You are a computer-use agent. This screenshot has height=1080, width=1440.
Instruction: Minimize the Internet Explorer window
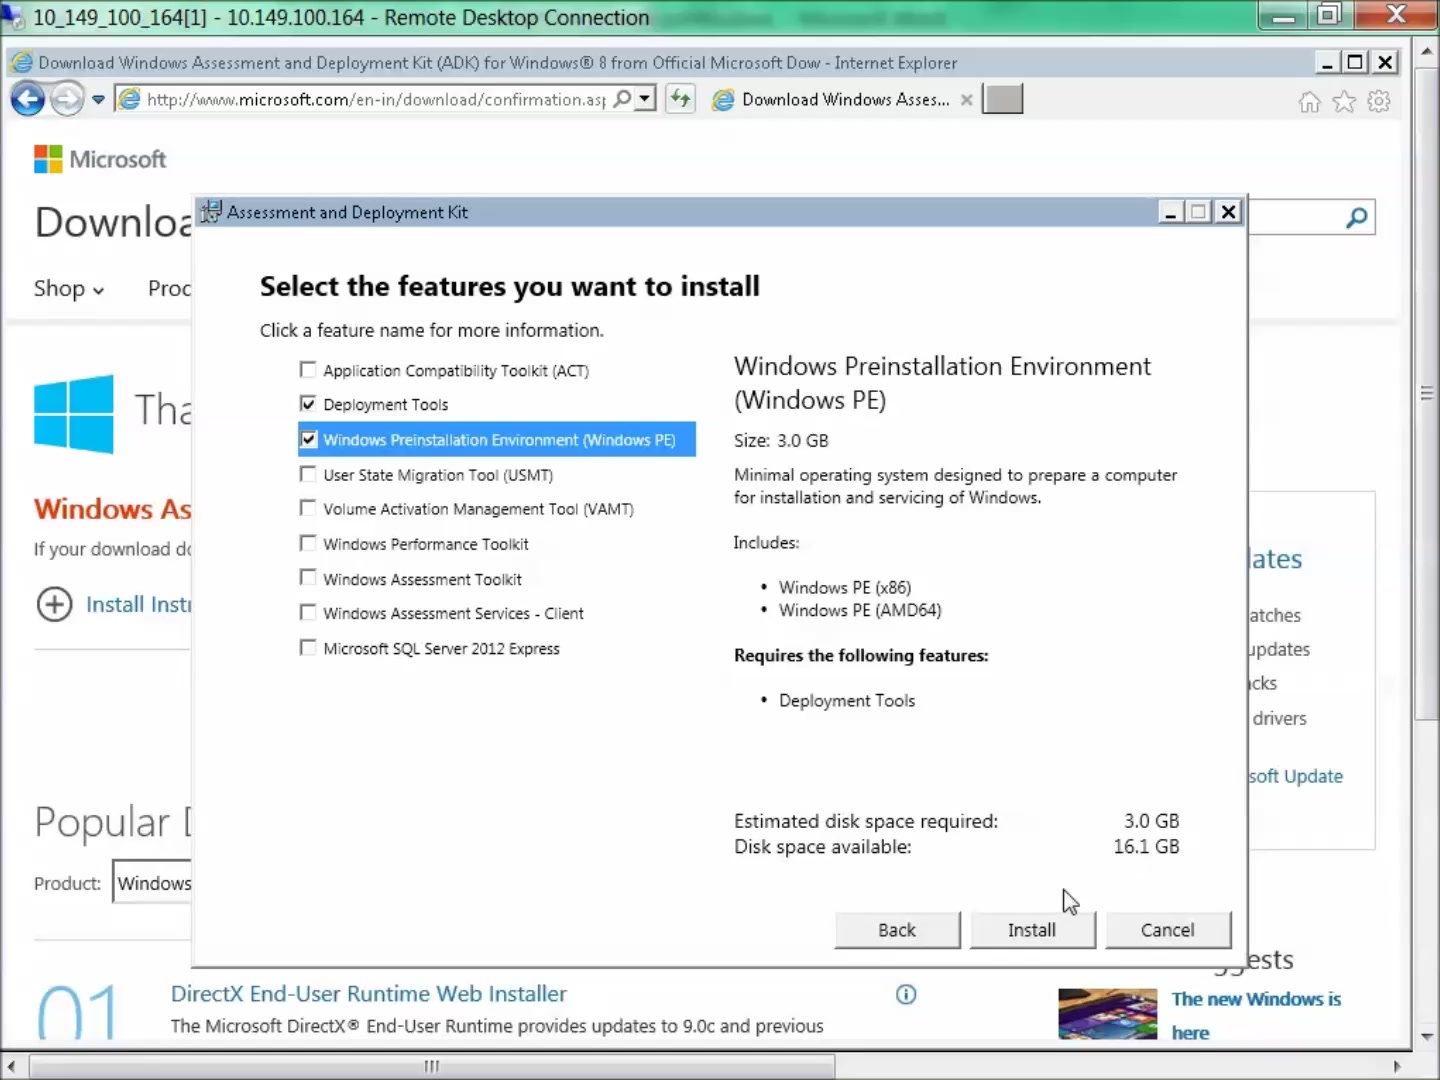click(x=1327, y=63)
